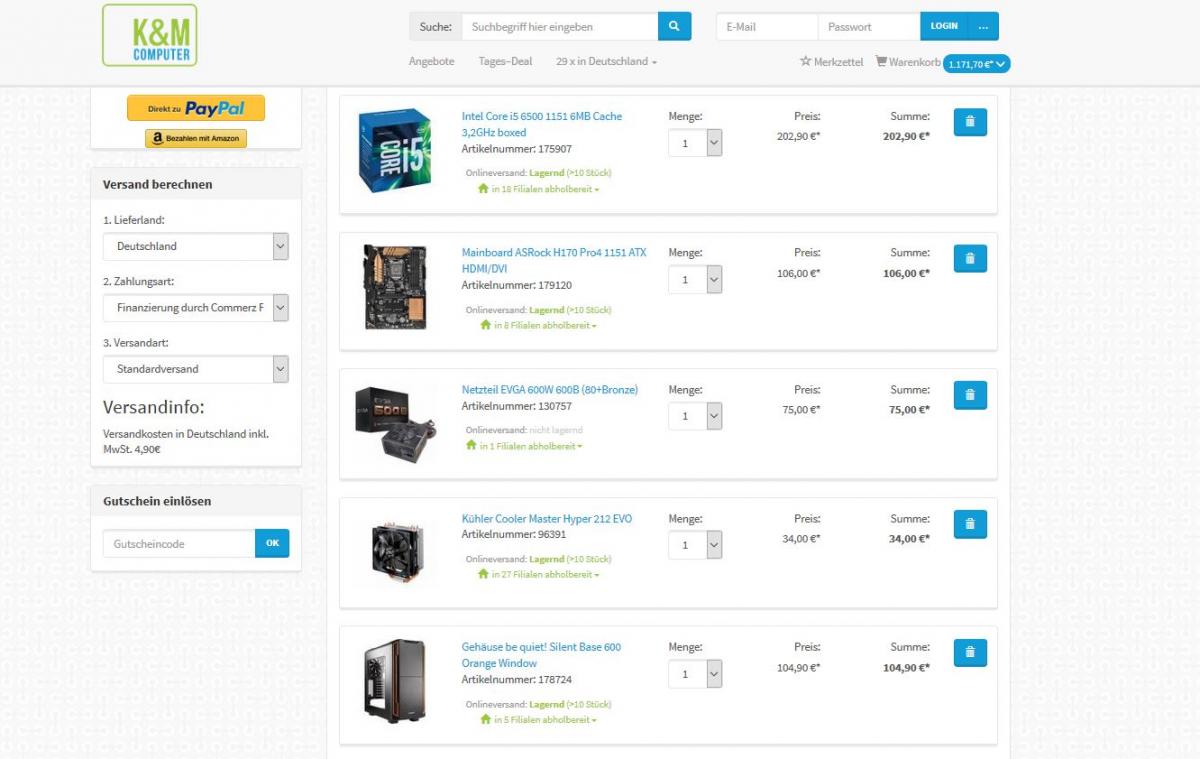The image size is (1200, 759).
Task: Open Menge dropdown for Intel Core i5
Action: tap(695, 143)
